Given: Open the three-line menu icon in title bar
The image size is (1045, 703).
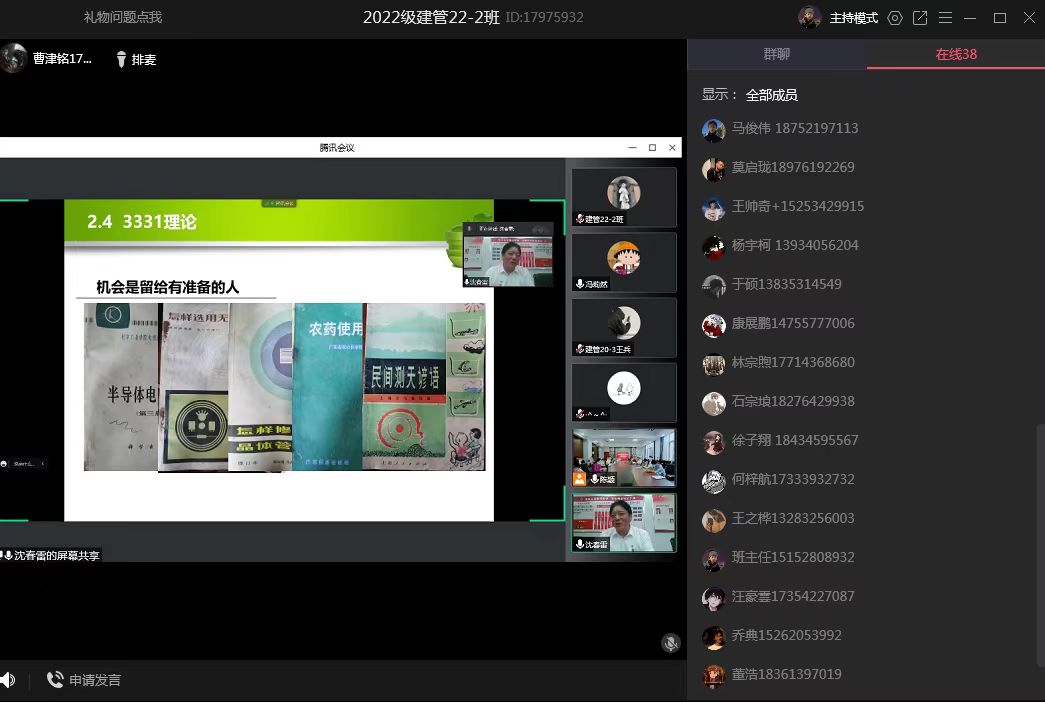Looking at the screenshot, I should click(945, 18).
